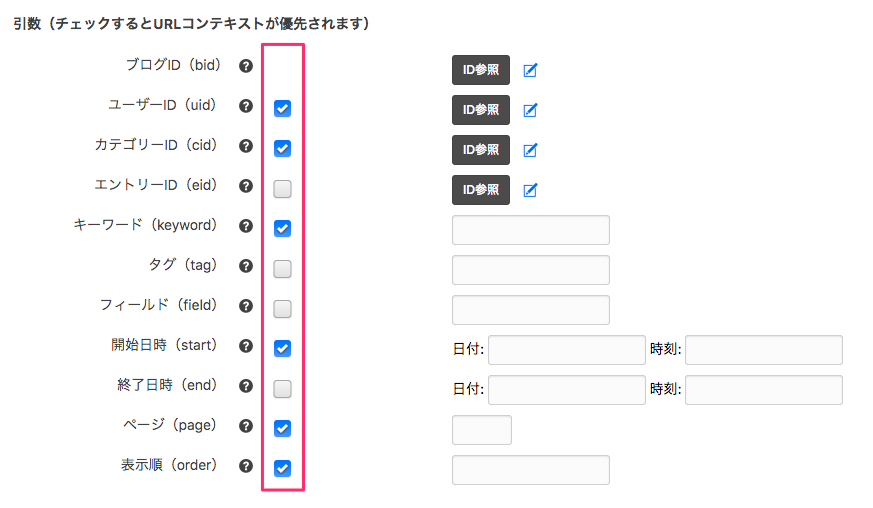Check the タグ (tag) checkbox

pyautogui.click(x=282, y=268)
